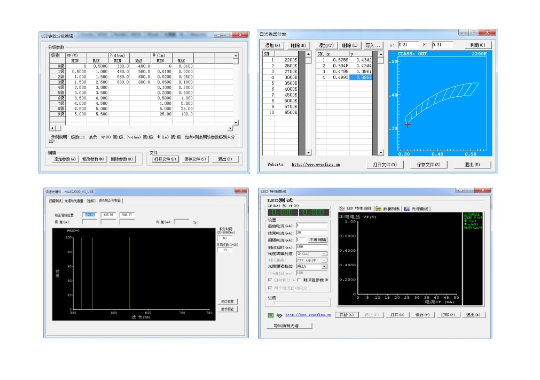Click the down arrow of the x-y coordinate list scrollbar

(x=381, y=152)
